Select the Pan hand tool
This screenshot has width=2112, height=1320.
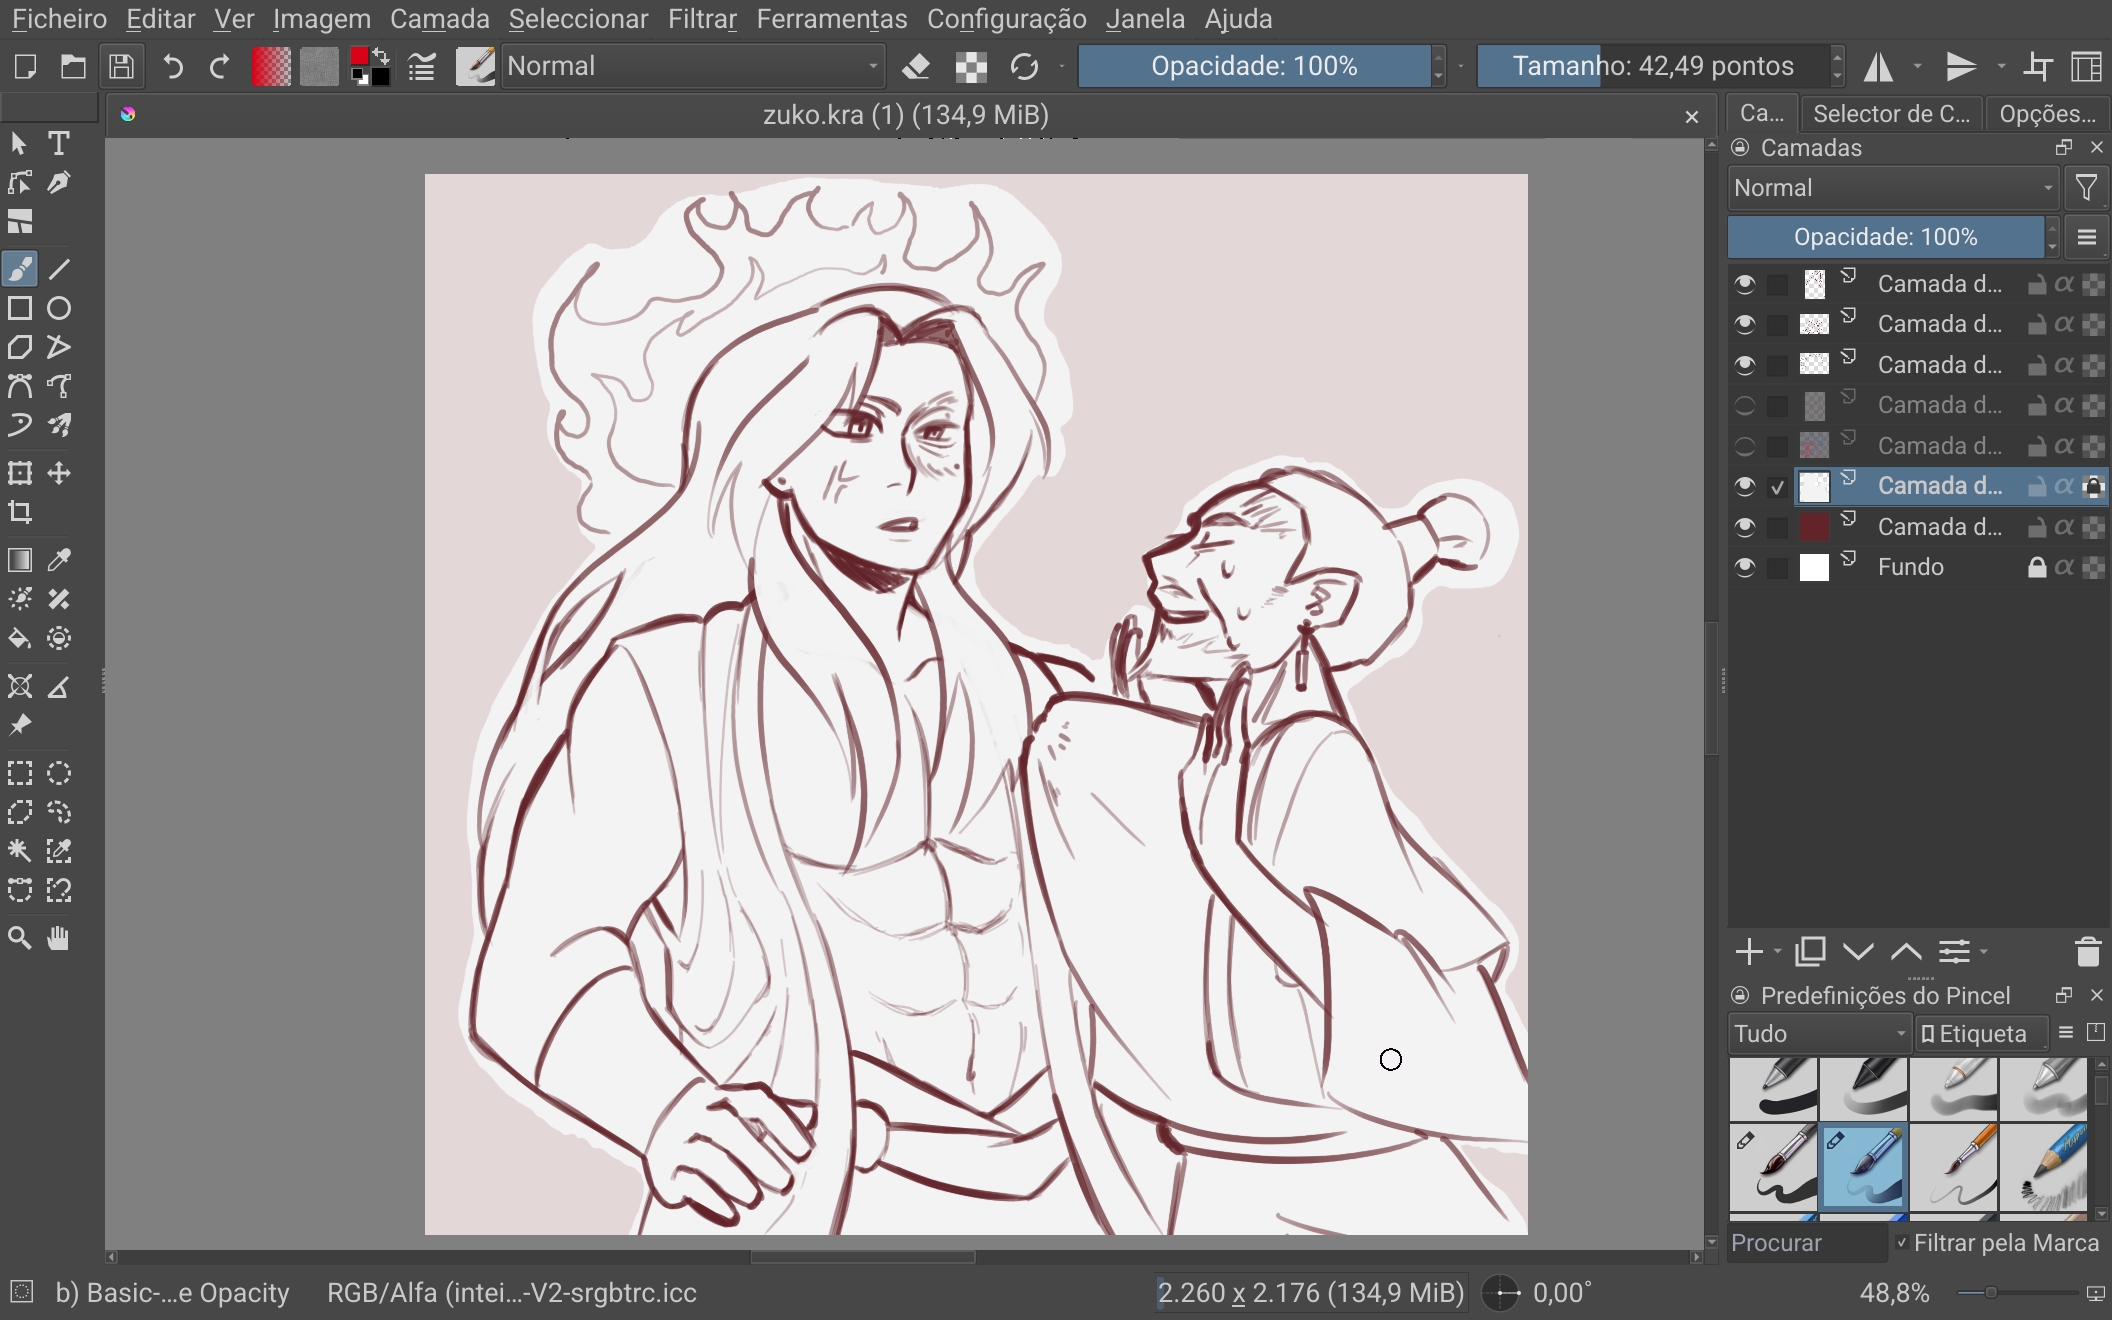click(59, 938)
